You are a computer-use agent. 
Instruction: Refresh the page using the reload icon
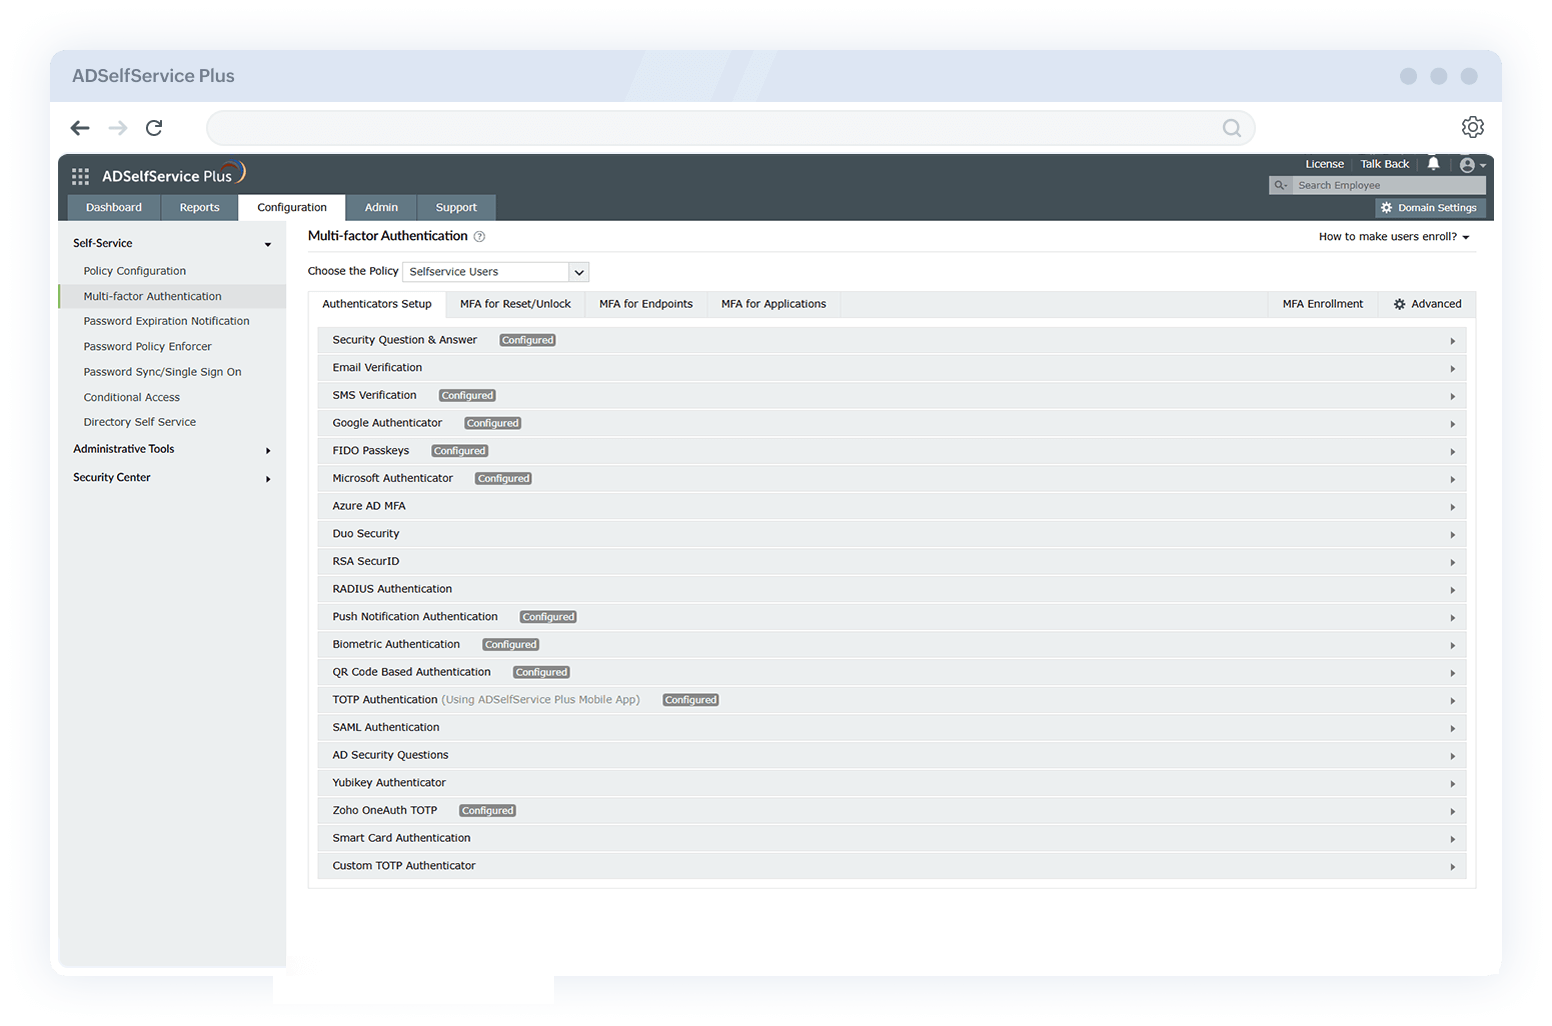(x=154, y=128)
